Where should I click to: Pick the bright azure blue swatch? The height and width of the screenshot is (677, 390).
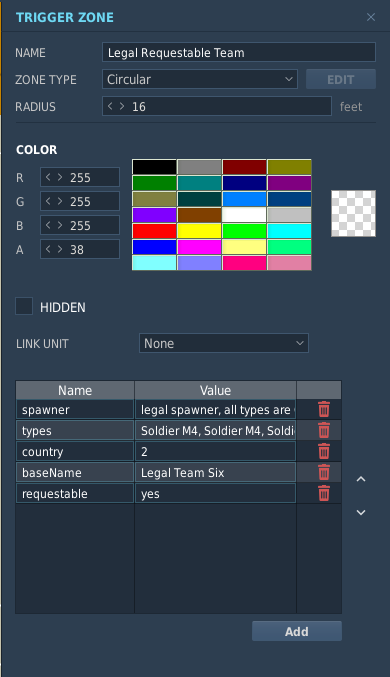point(244,199)
